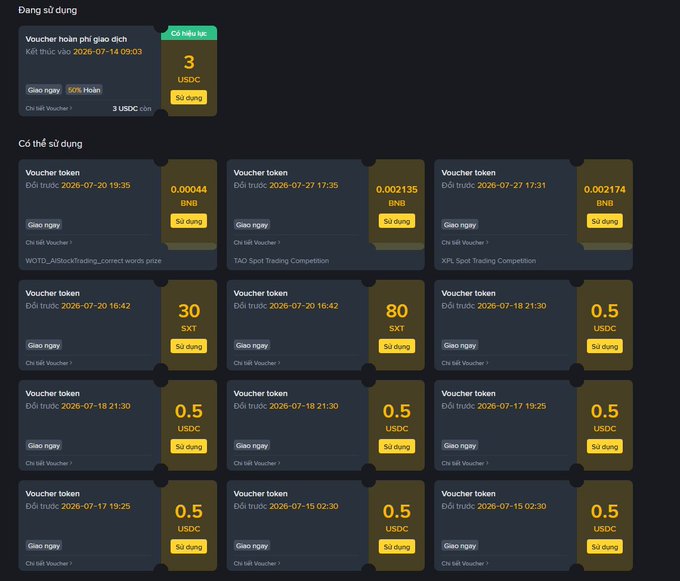Click the '3 USDC còn' remaining balance text
The height and width of the screenshot is (581, 680).
coord(132,108)
